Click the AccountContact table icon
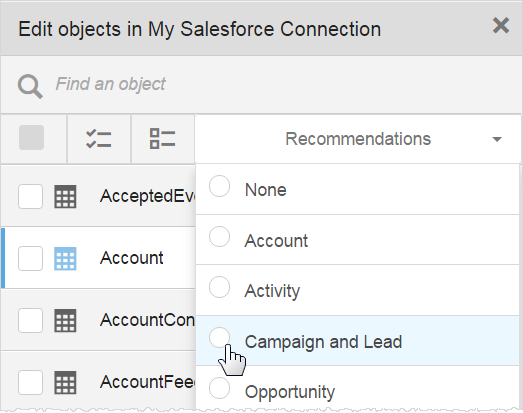 pos(65,321)
